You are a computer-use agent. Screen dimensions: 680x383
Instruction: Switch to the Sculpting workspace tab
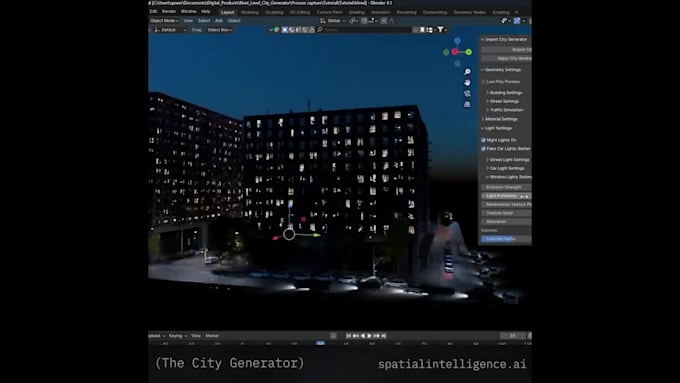point(274,12)
